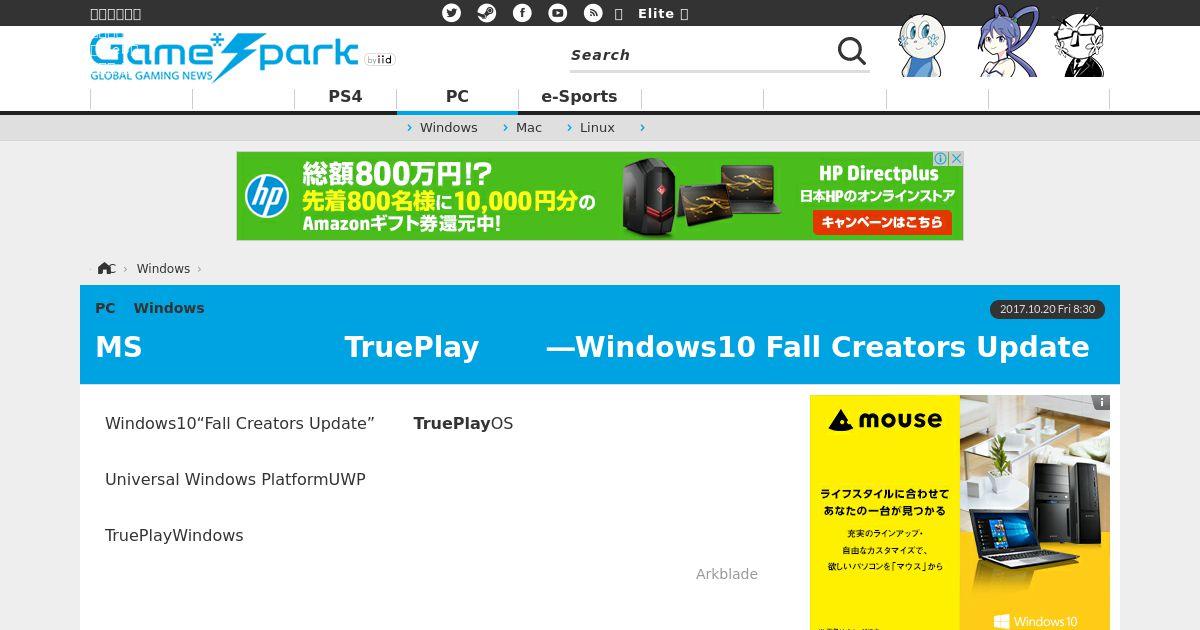
Task: Click the red campaign button in HP ad
Action: tap(881, 222)
